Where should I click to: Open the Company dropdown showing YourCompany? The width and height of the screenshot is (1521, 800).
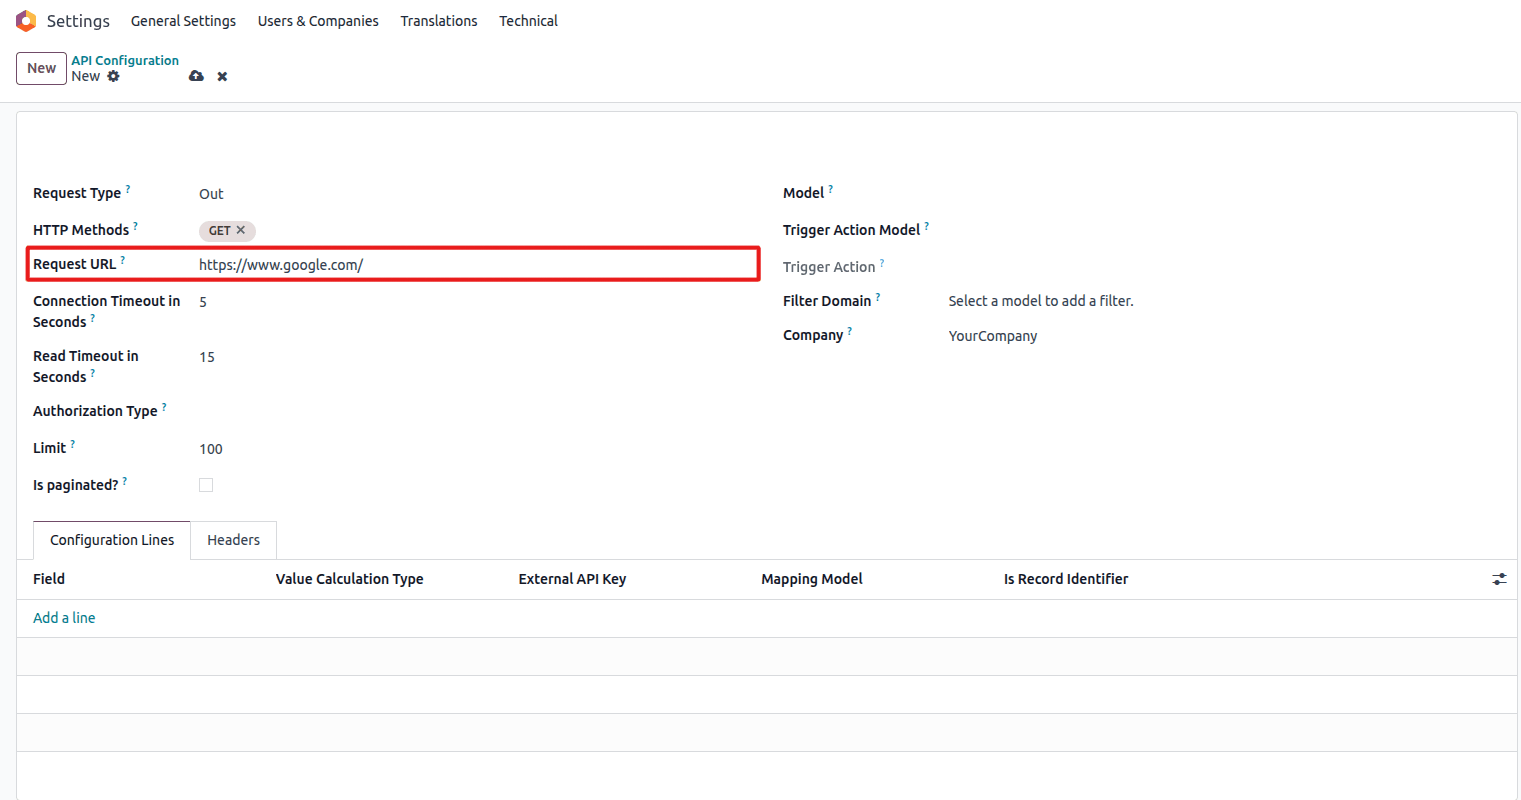coord(1220,336)
